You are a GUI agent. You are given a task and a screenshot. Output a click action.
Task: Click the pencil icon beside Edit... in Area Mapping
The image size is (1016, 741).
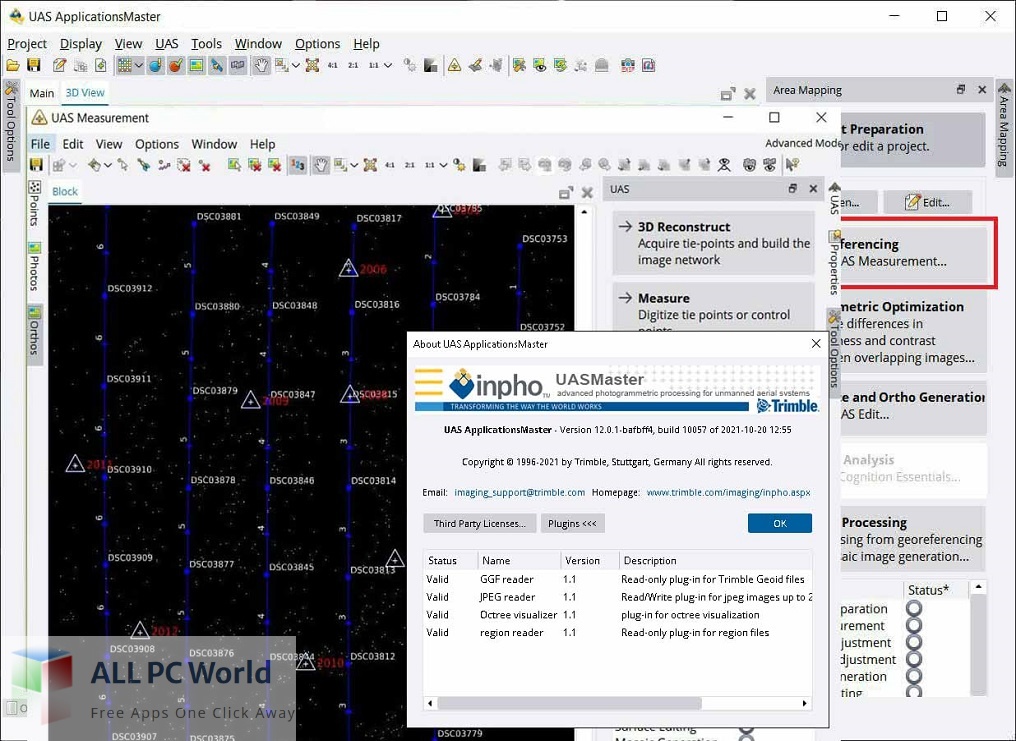click(x=912, y=202)
